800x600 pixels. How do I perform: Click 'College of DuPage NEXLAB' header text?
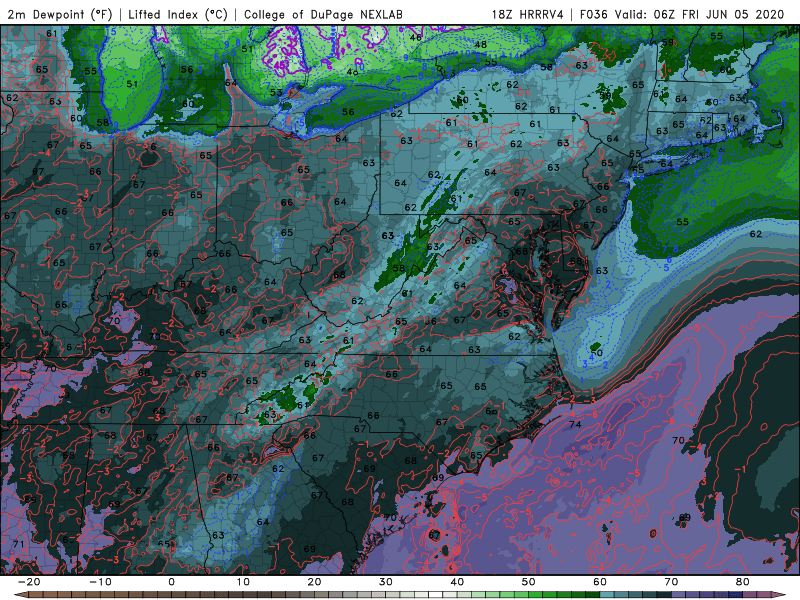323,14
